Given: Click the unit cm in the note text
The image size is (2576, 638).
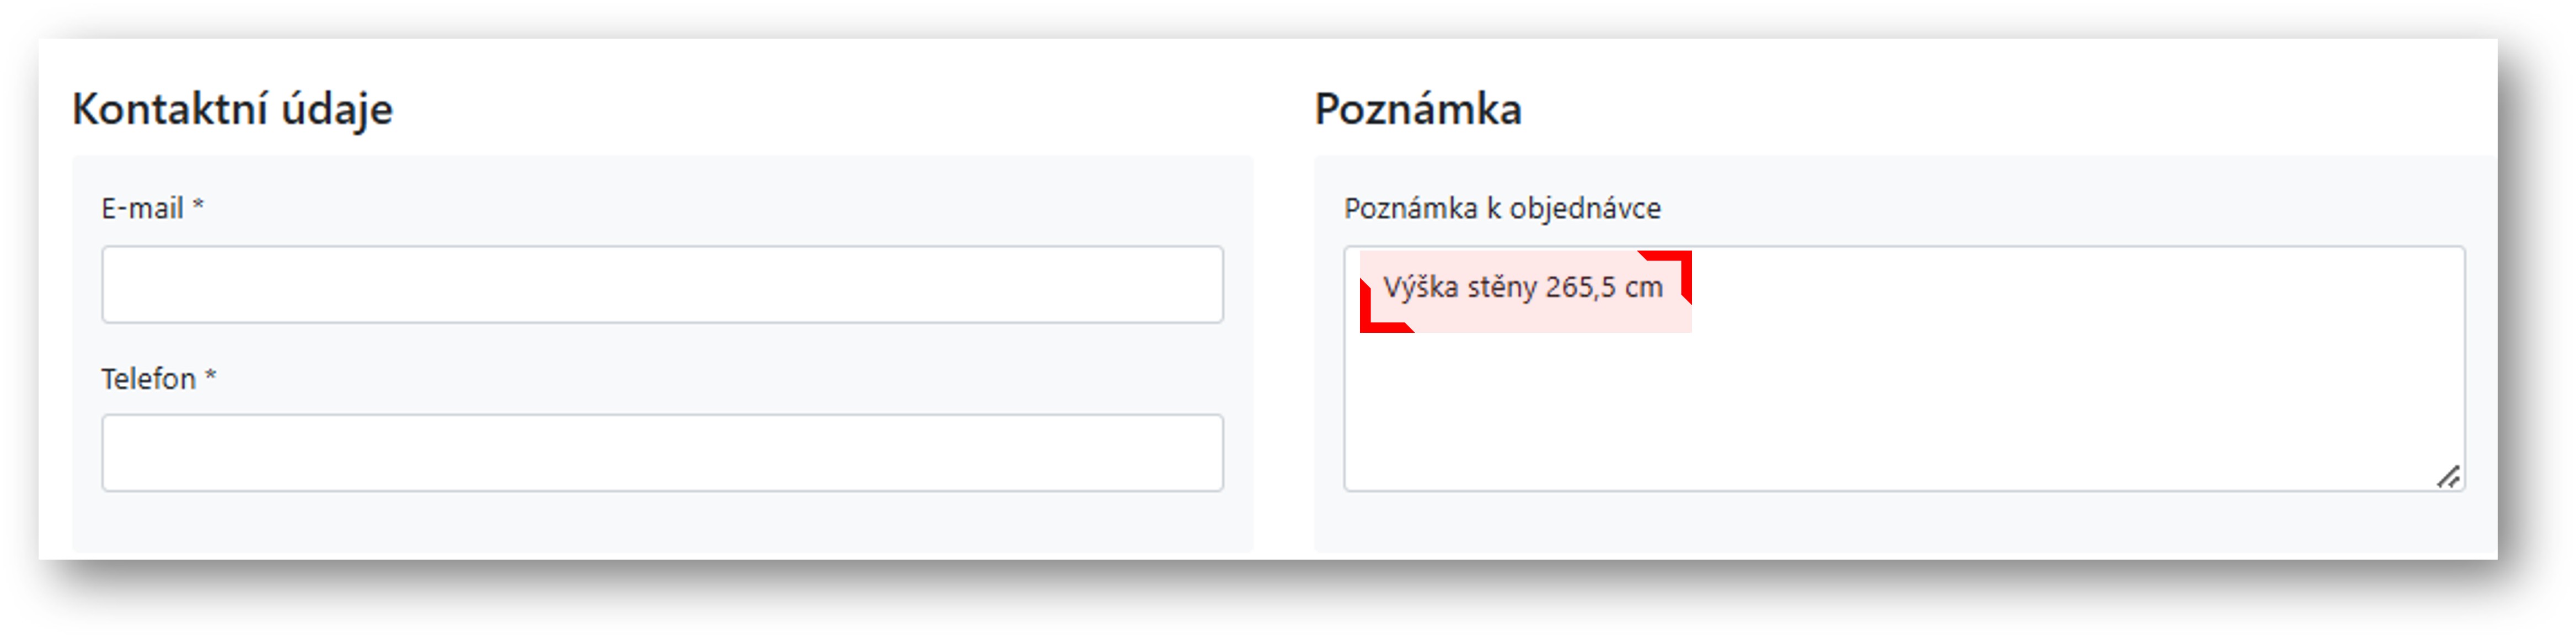Looking at the screenshot, I should coord(1644,288).
